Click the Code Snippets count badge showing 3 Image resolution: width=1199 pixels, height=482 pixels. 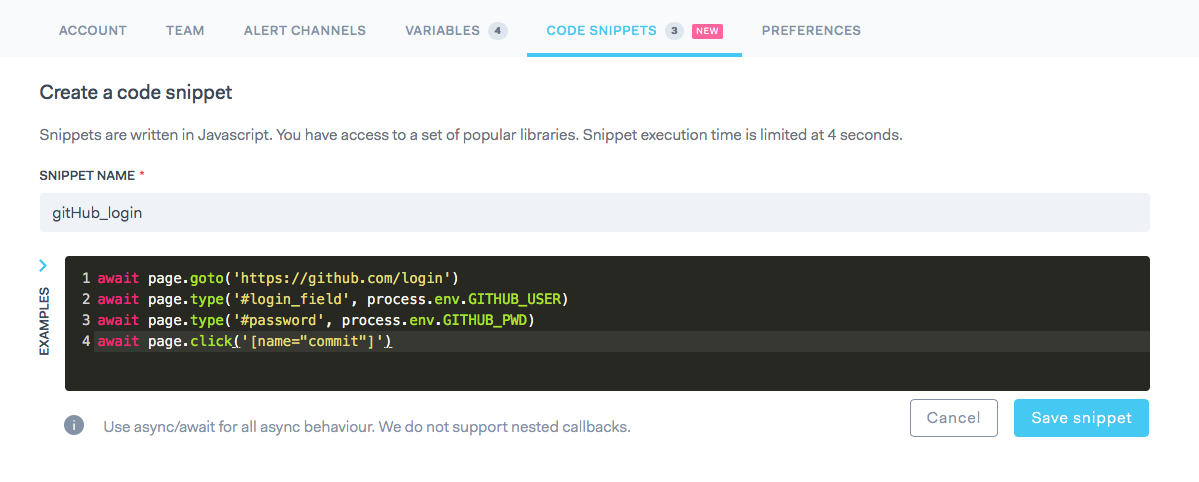click(674, 31)
